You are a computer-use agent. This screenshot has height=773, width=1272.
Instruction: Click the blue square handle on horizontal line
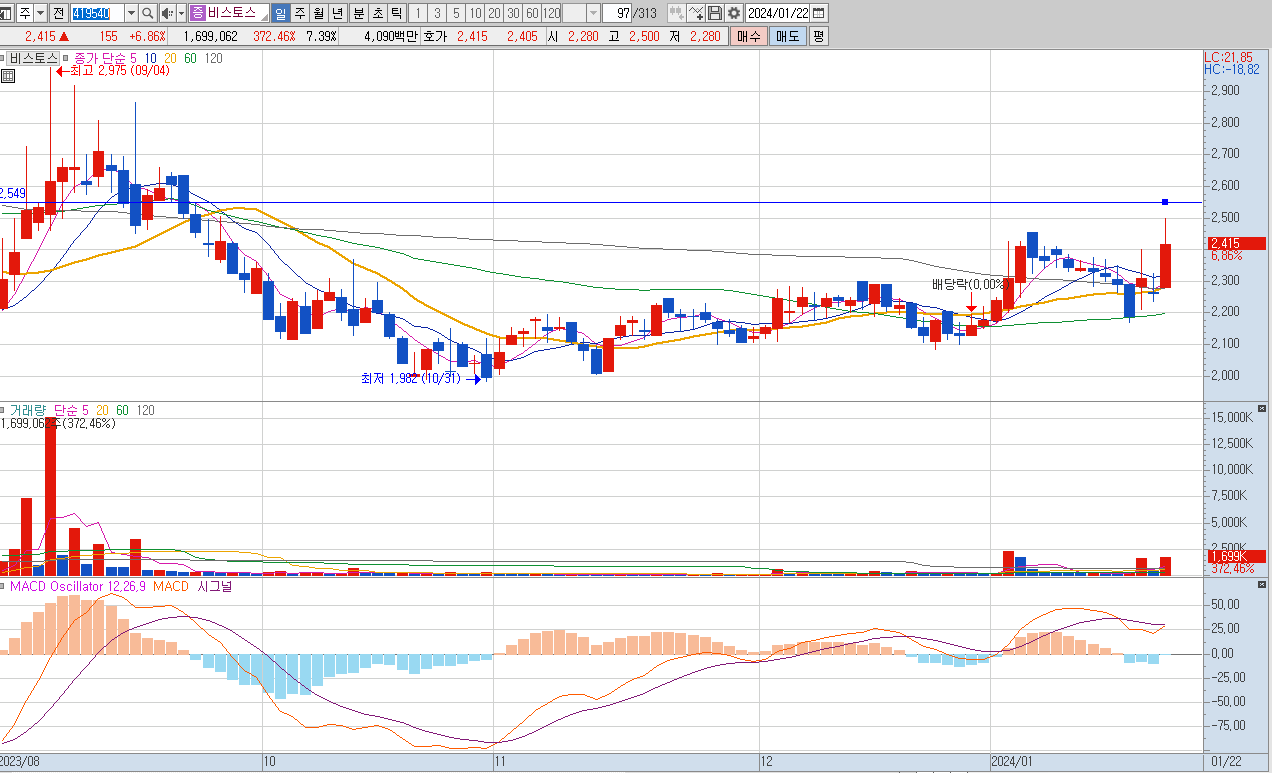pyautogui.click(x=1165, y=202)
